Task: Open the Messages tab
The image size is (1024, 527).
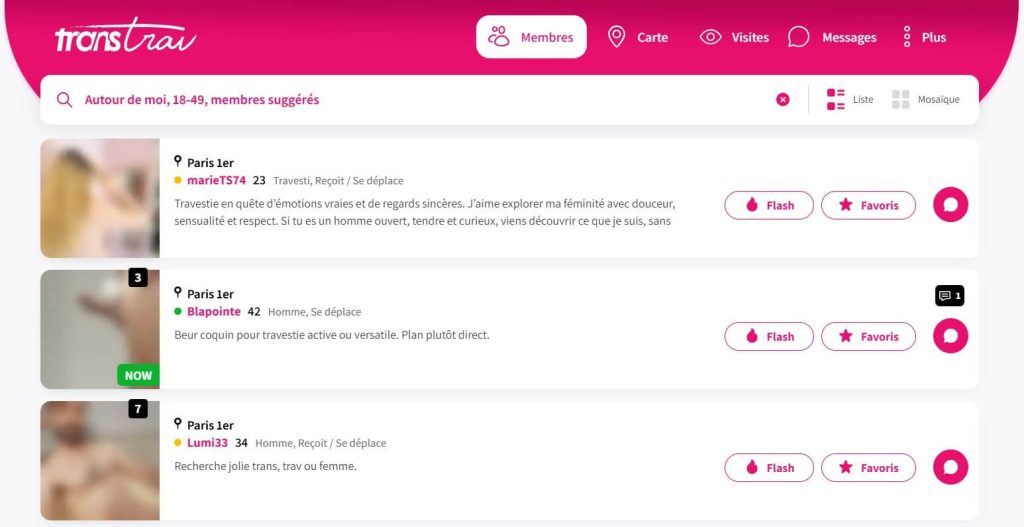Action: click(832, 37)
